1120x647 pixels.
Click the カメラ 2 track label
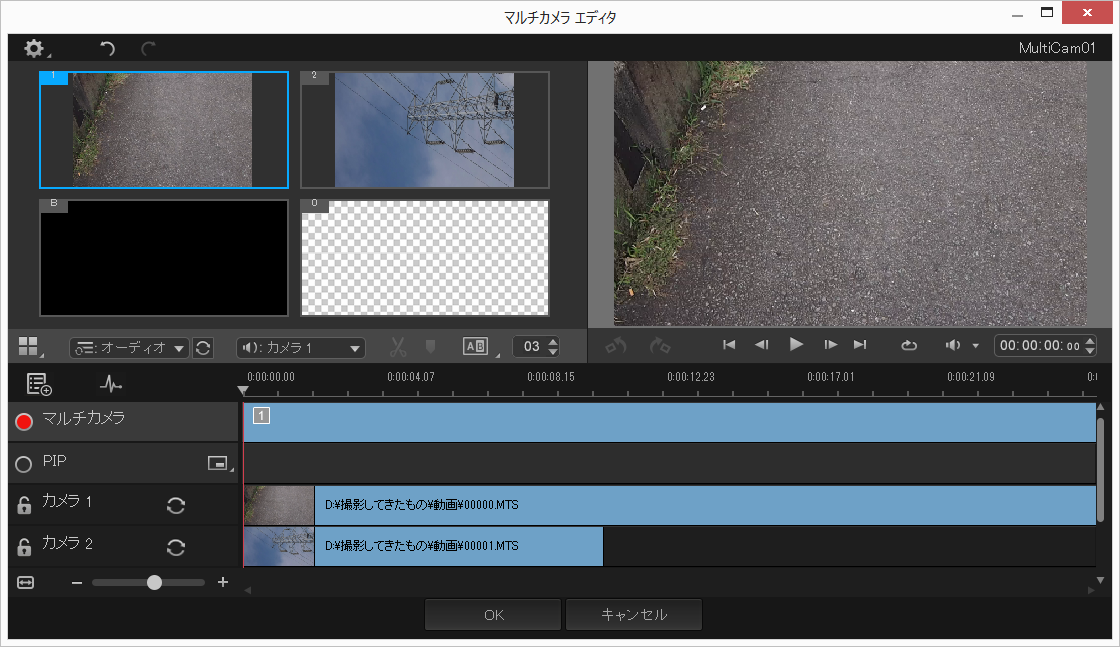(x=66, y=543)
